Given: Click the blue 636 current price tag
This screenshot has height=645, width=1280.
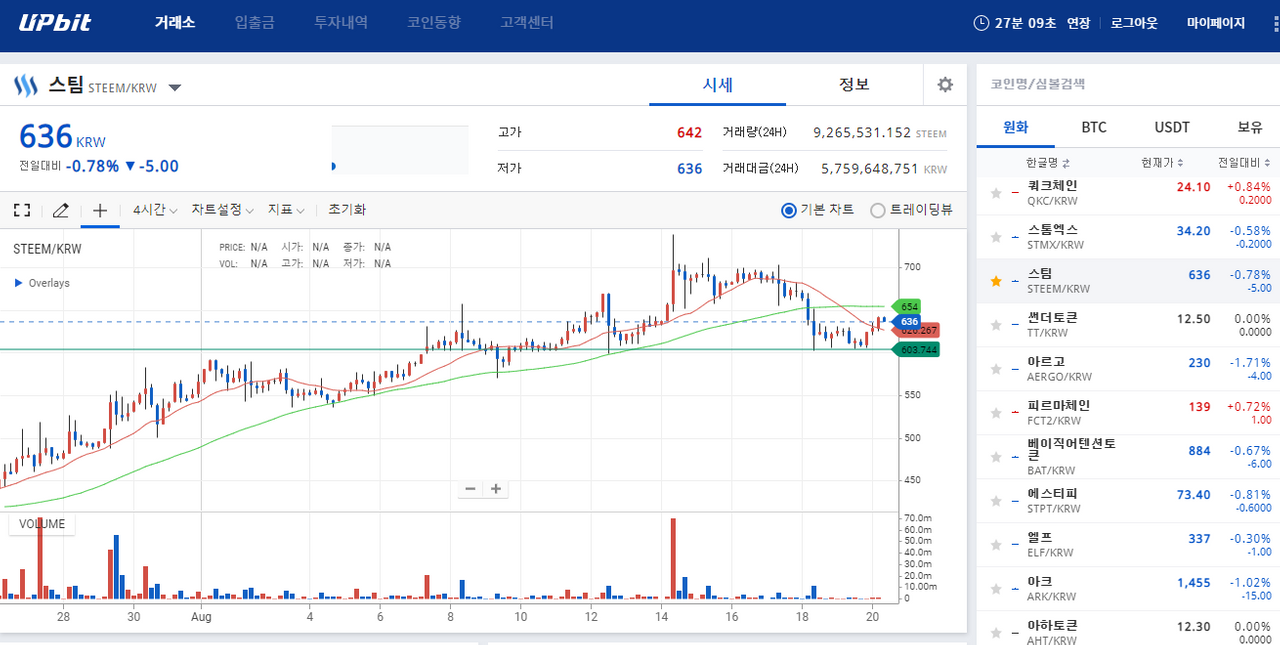Looking at the screenshot, I should [908, 322].
